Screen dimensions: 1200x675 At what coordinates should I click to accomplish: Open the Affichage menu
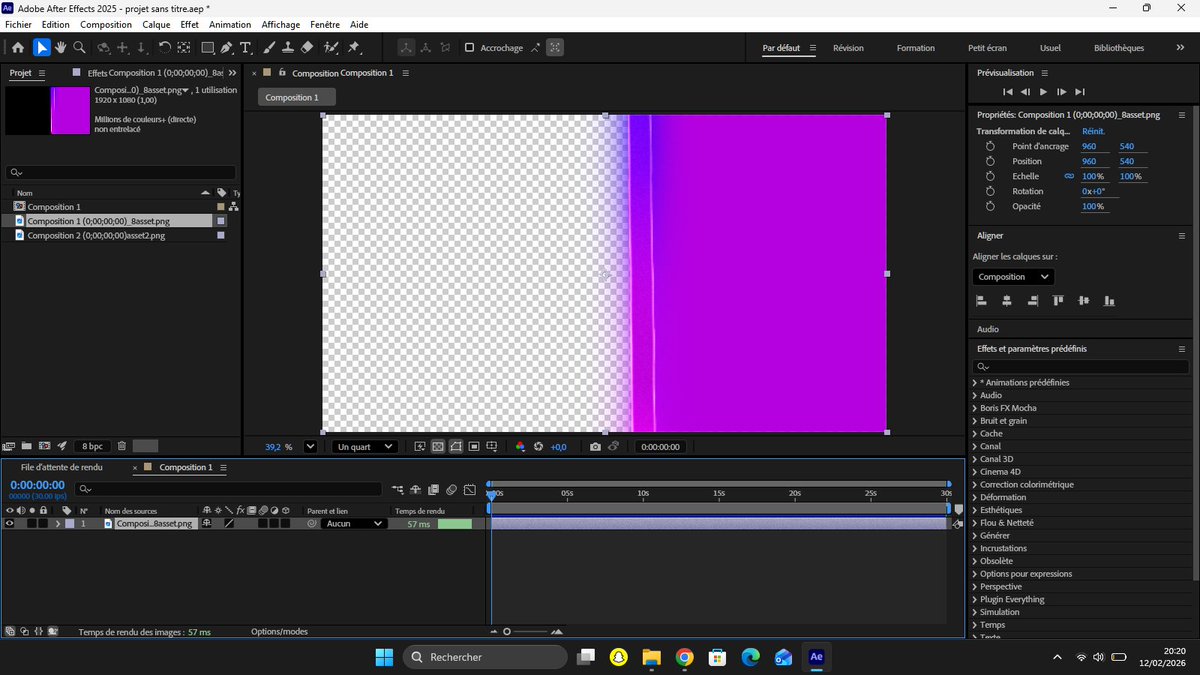tap(280, 24)
